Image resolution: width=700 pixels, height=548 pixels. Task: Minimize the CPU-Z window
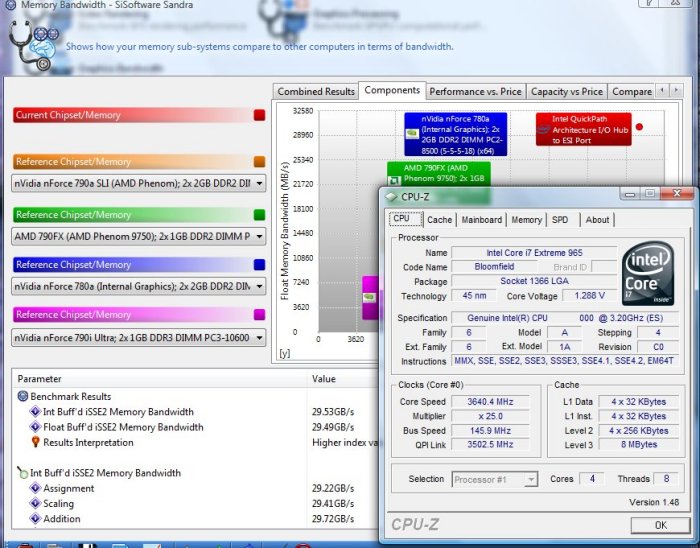(x=629, y=194)
